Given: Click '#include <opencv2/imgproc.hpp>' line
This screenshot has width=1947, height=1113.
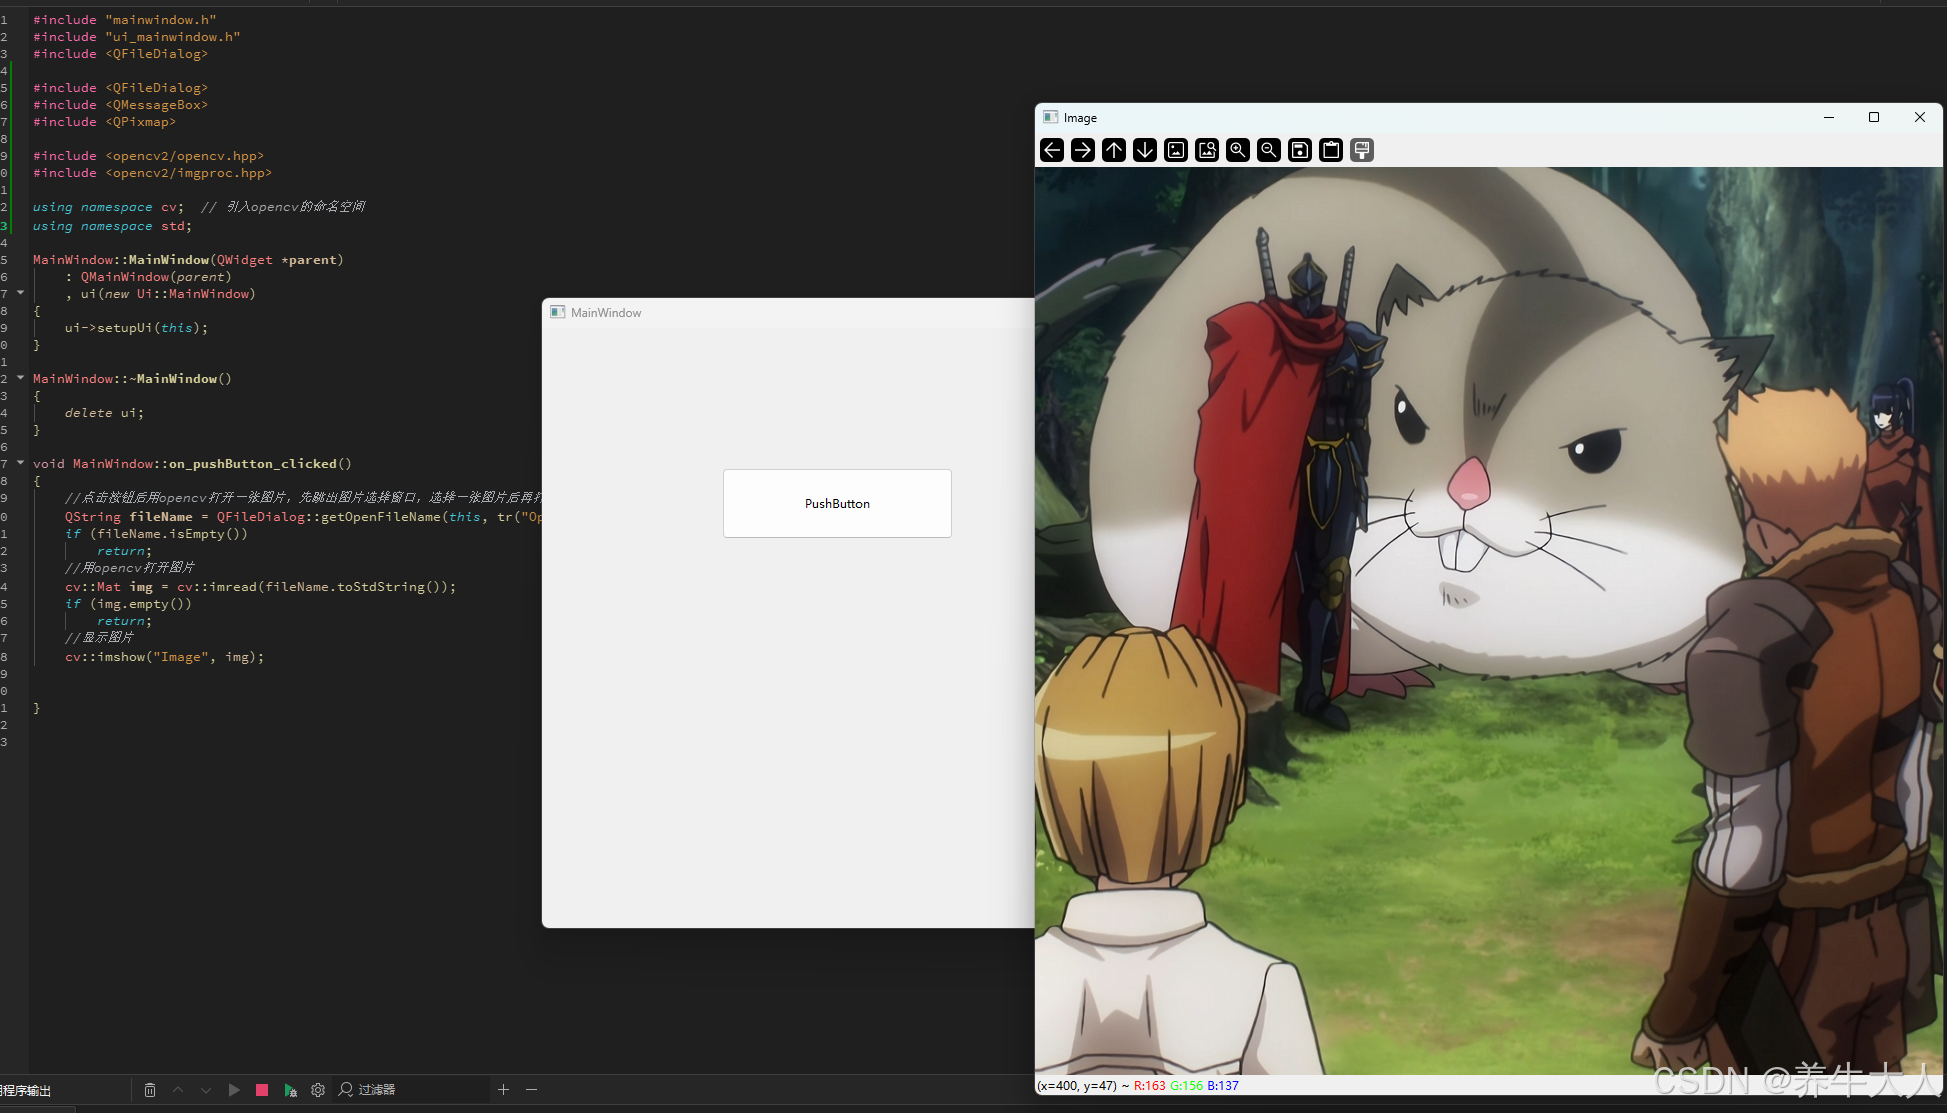Looking at the screenshot, I should [x=152, y=173].
